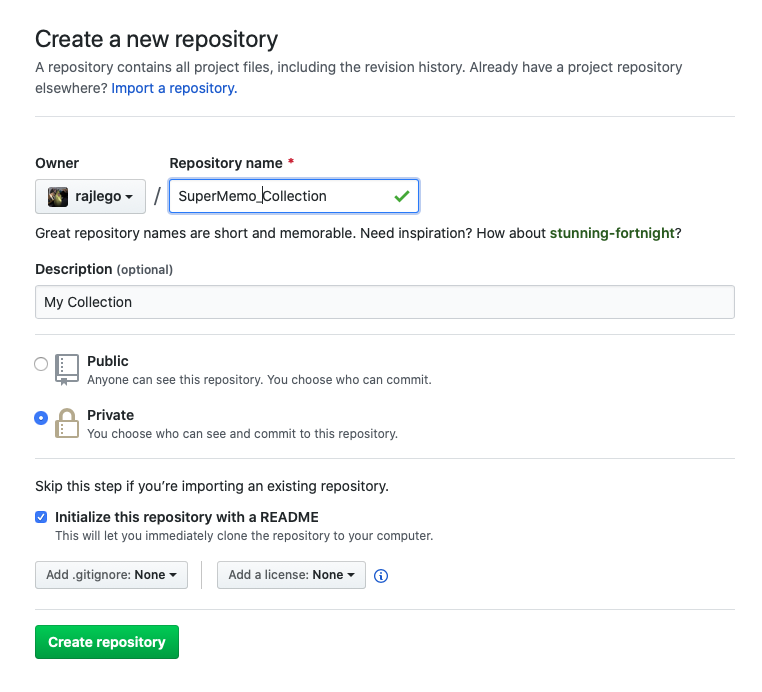The height and width of the screenshot is (692, 762).
Task: Select the Public radio button
Action: click(x=41, y=364)
